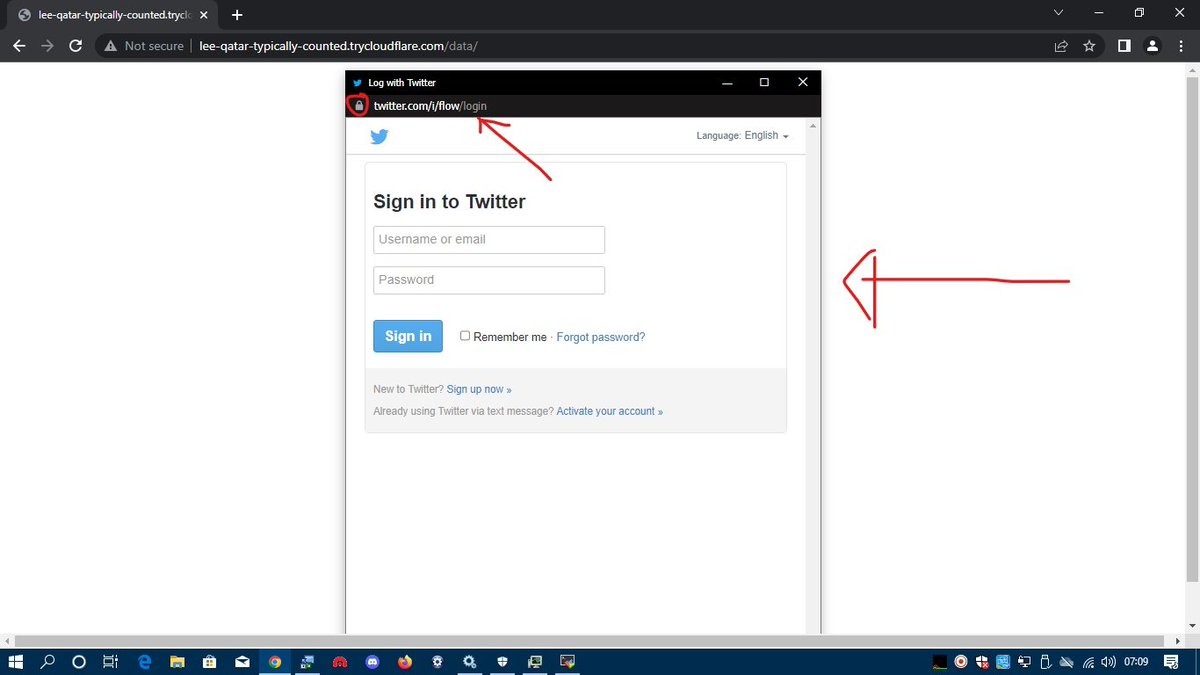Open File Explorer from taskbar
Image resolution: width=1200 pixels, height=675 pixels.
point(177,661)
